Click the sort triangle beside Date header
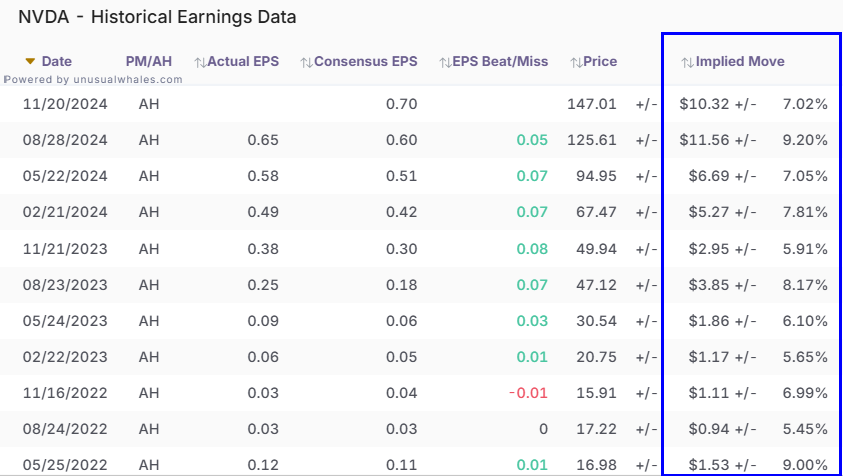843x476 pixels. [31, 62]
